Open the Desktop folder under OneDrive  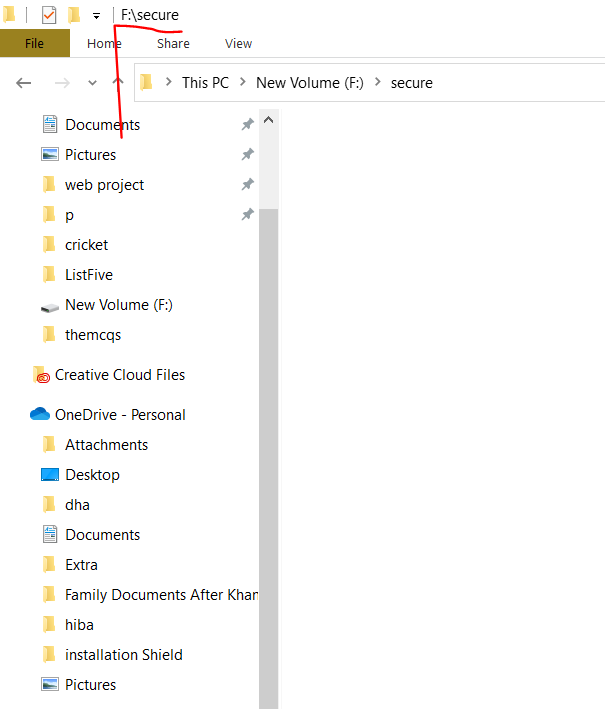[92, 475]
